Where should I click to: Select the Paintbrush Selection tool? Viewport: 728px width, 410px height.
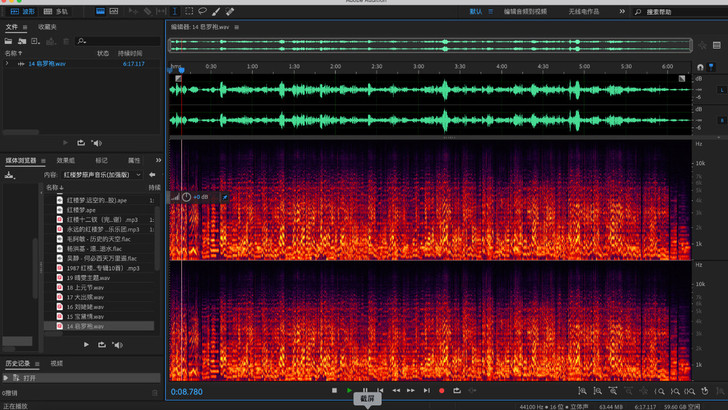pyautogui.click(x=217, y=11)
